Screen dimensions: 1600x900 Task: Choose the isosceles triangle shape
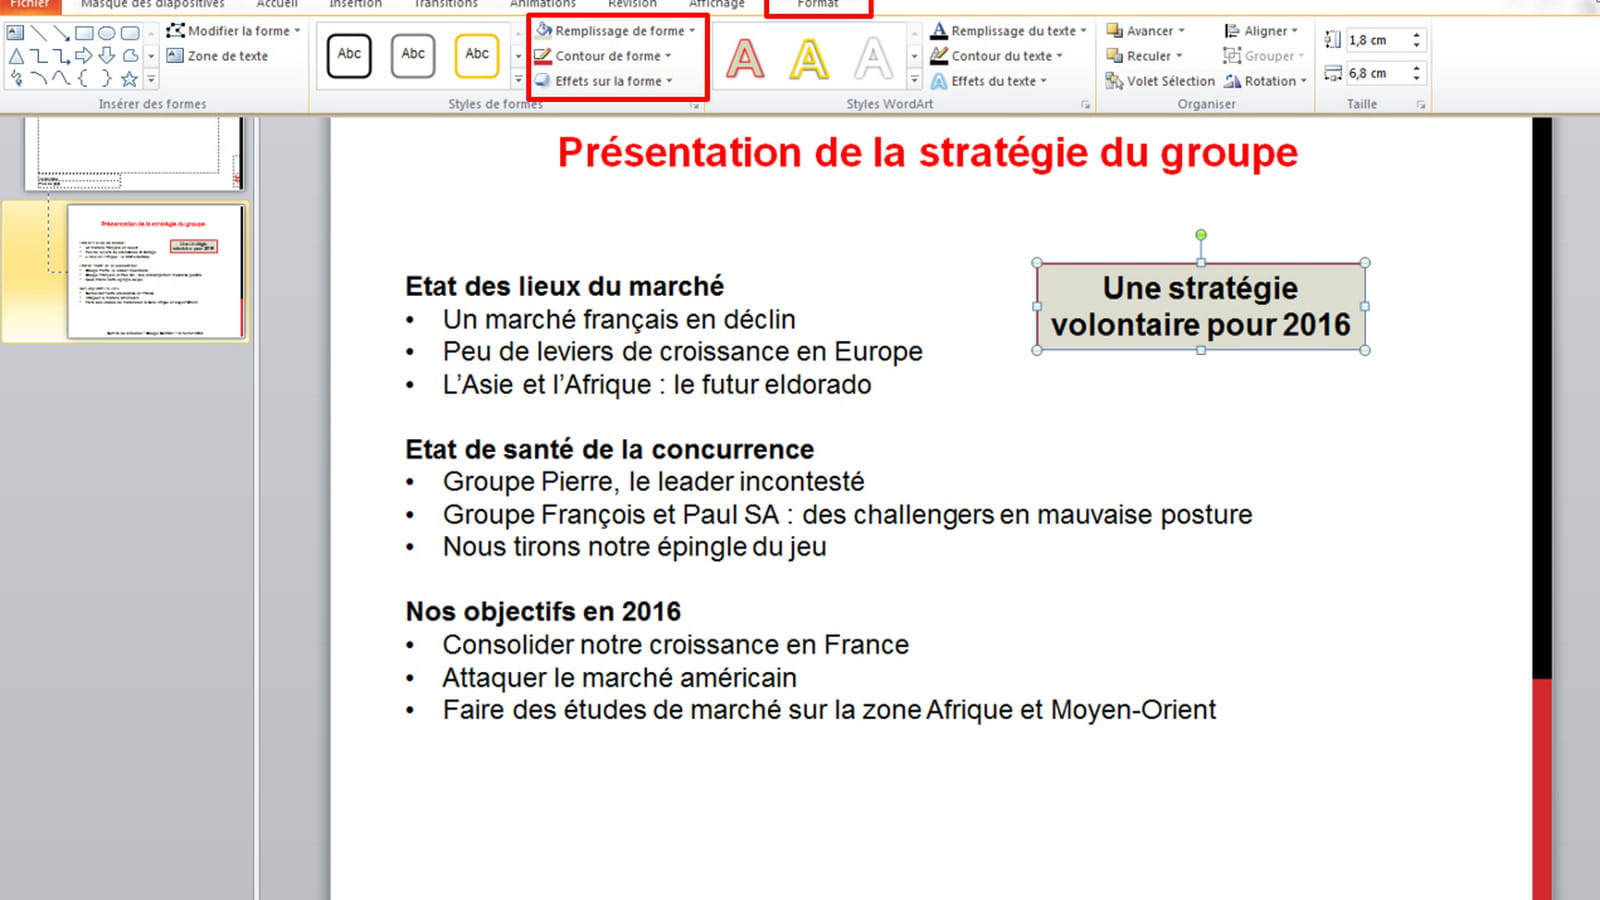tap(16, 56)
